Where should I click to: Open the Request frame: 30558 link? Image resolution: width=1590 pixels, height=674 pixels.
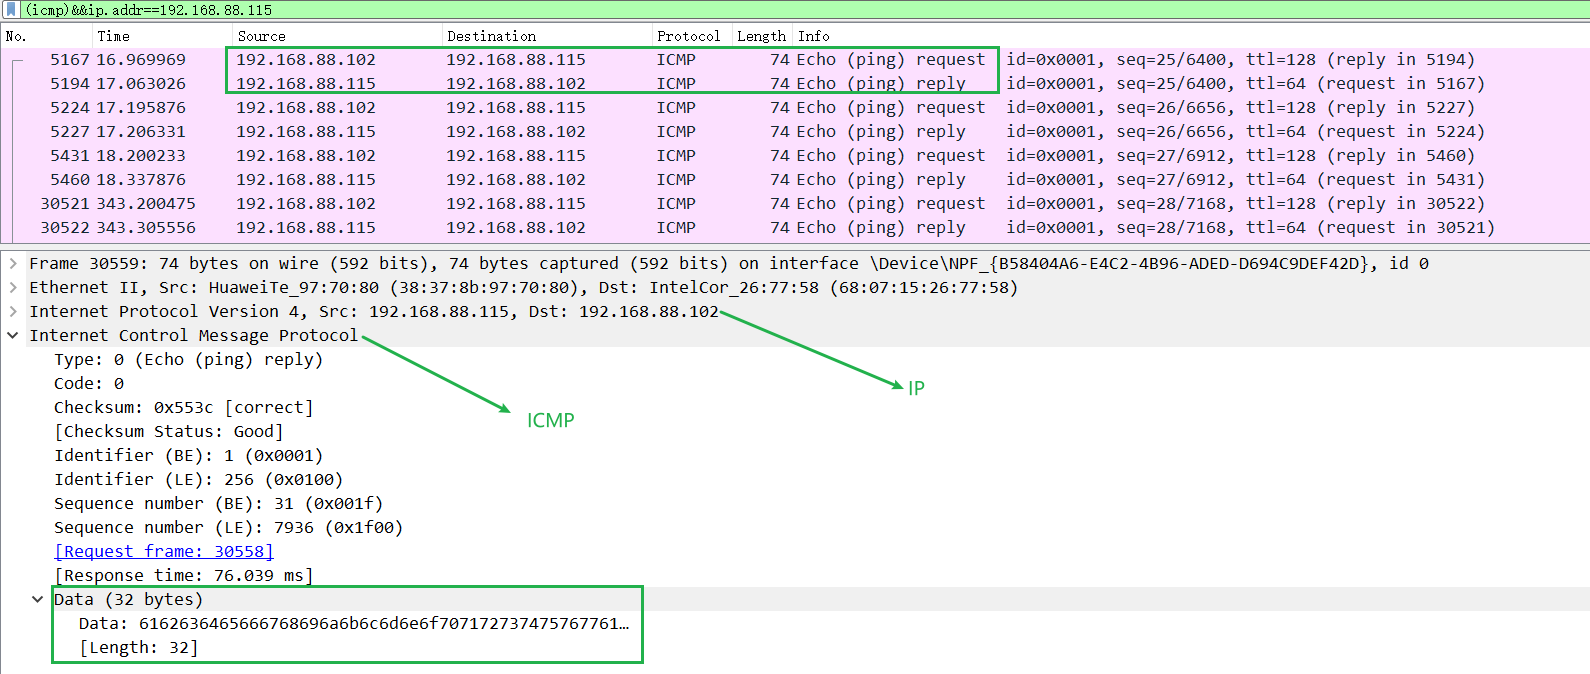pos(164,551)
